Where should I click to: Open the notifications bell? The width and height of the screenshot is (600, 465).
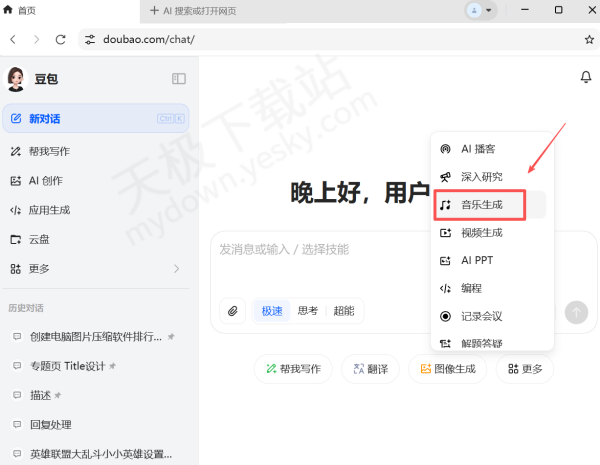pyautogui.click(x=585, y=78)
